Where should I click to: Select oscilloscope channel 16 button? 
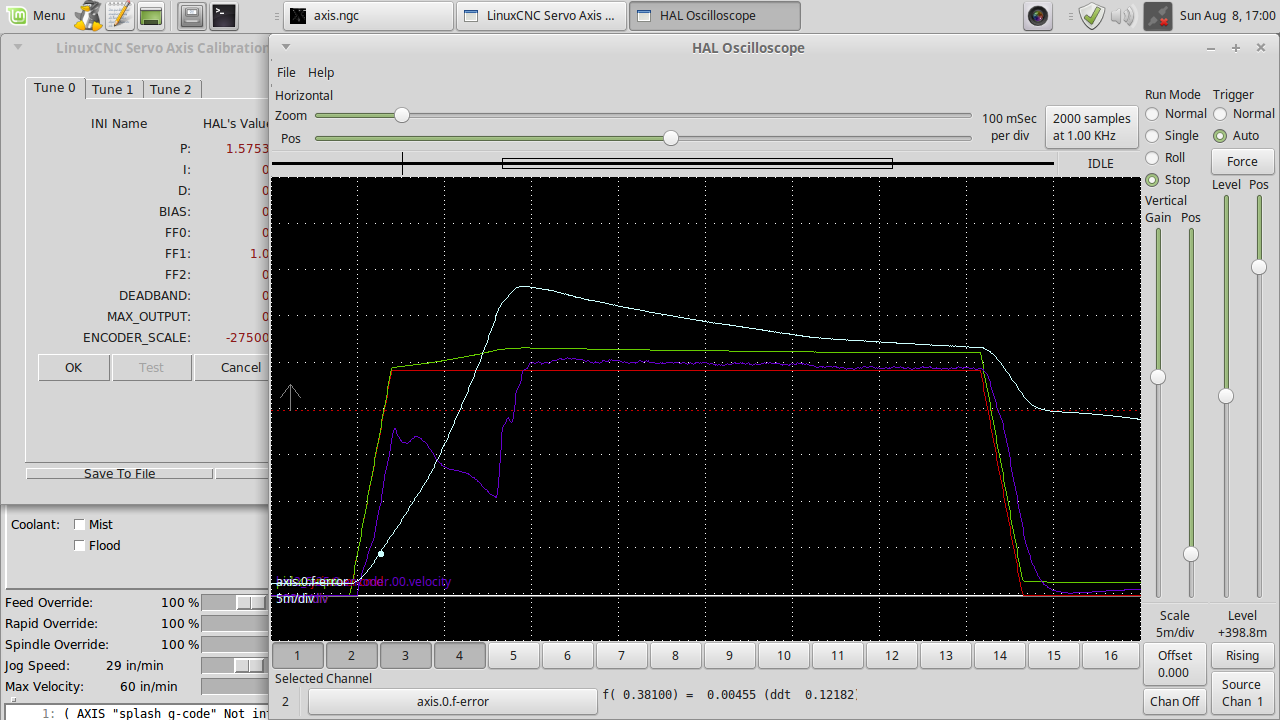1111,656
